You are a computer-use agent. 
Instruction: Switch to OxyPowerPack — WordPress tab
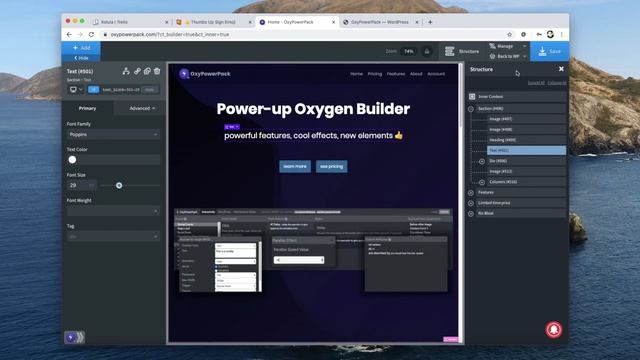(380, 22)
